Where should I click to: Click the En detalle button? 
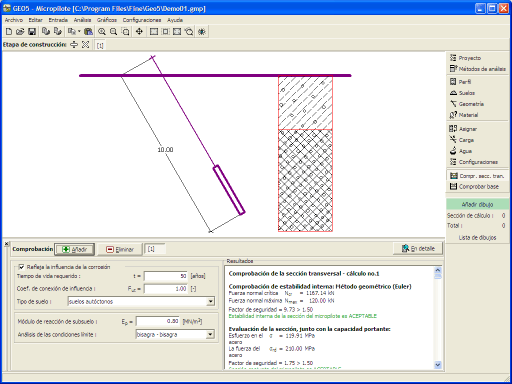(x=418, y=248)
